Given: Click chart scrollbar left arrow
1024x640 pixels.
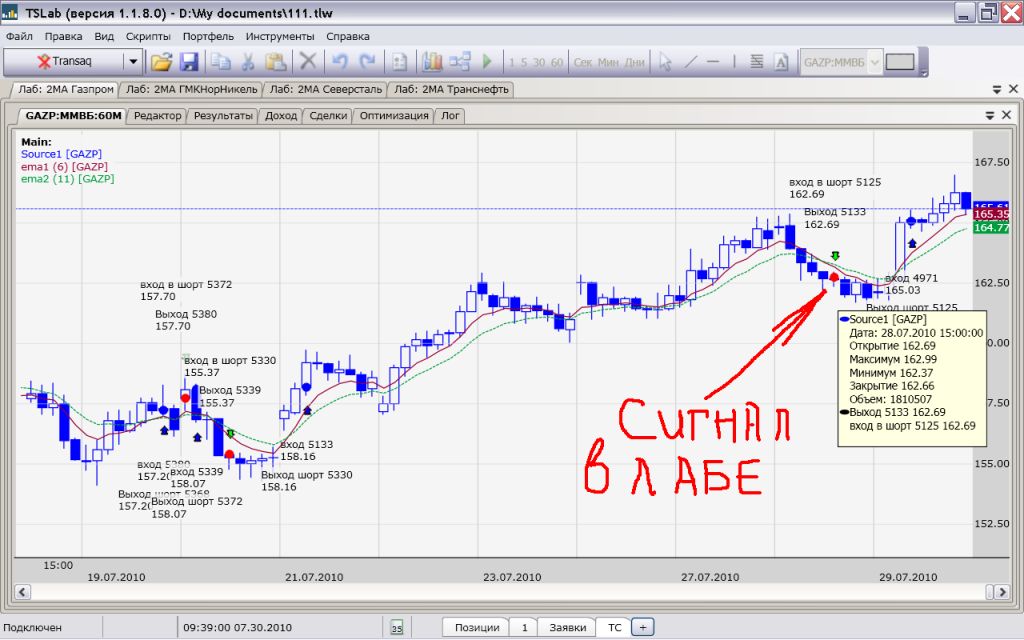Looking at the screenshot, I should 22,592.
